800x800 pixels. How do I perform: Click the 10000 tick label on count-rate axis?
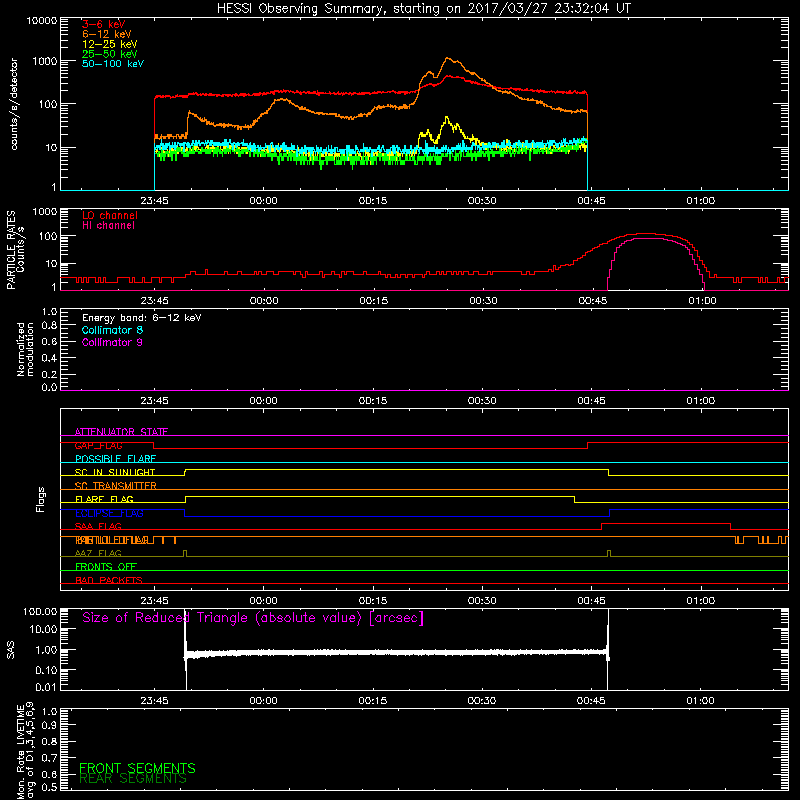(42, 21)
